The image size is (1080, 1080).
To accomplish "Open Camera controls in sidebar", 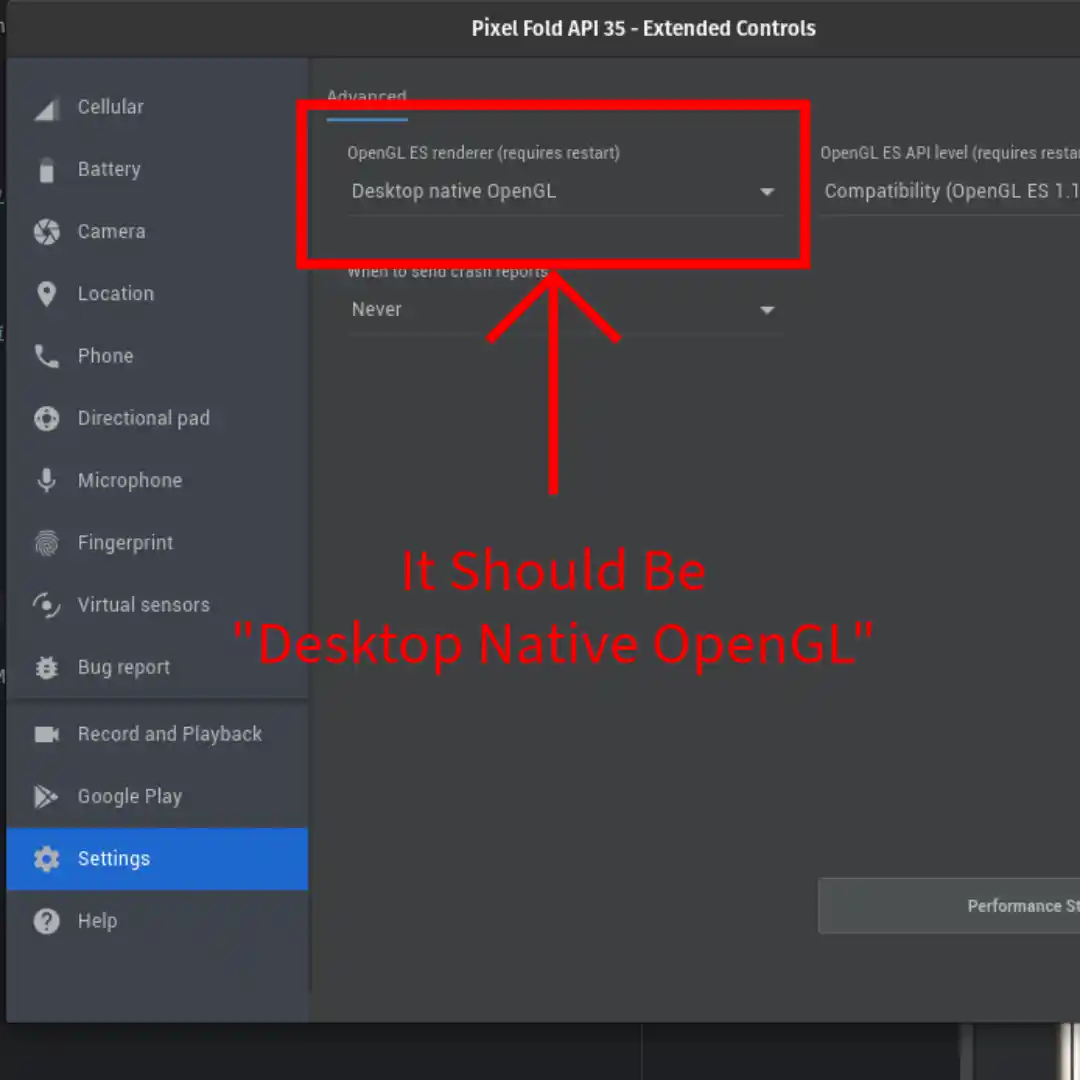I will 157,231.
